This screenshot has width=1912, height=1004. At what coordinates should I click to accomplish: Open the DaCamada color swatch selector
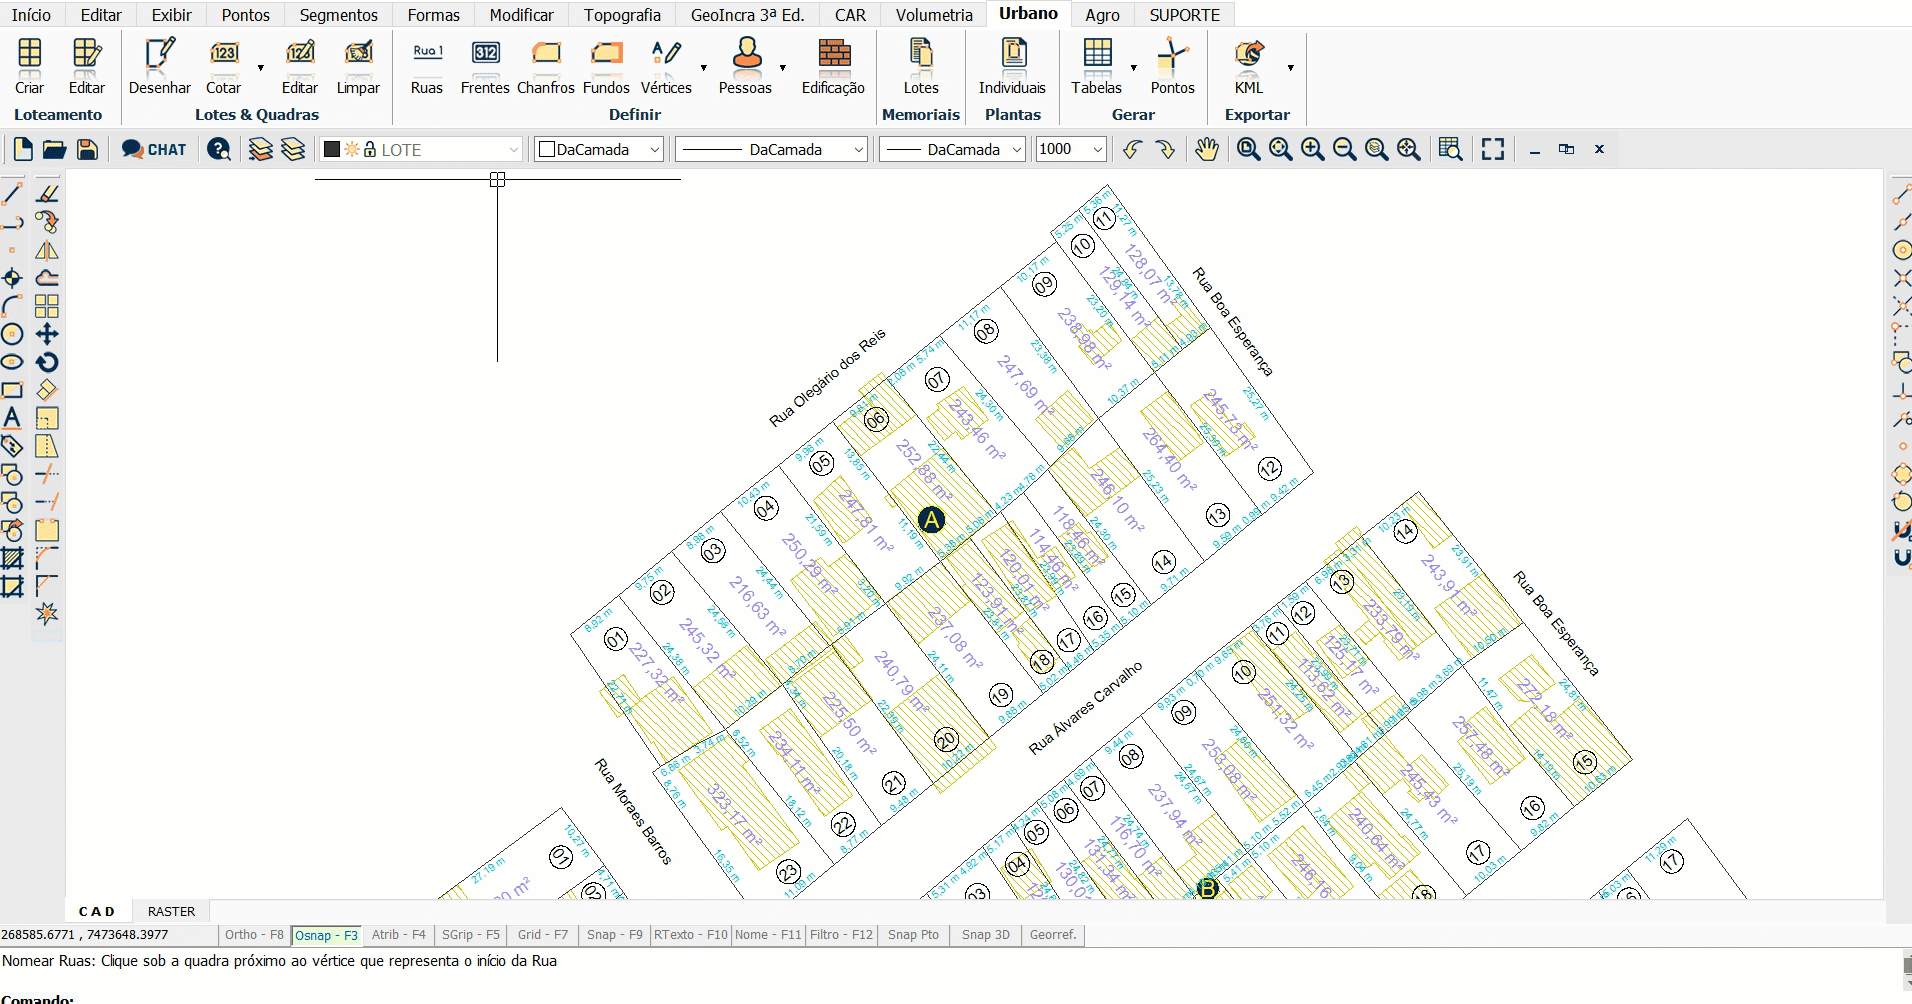coord(599,149)
